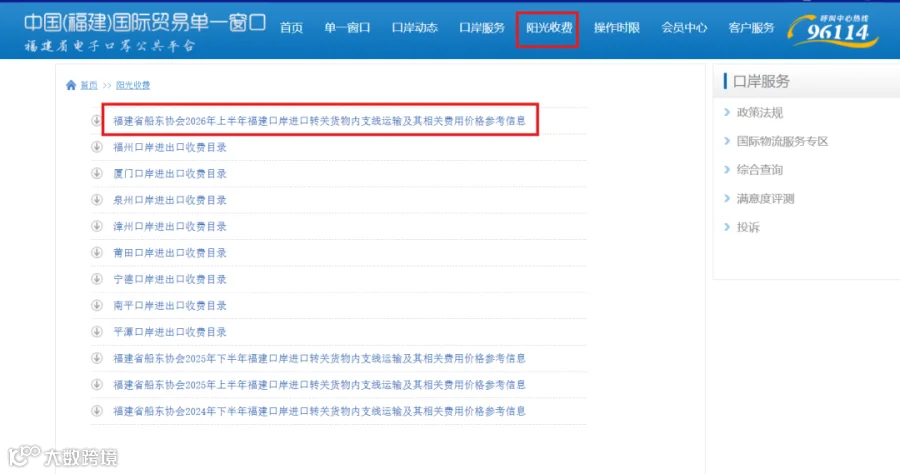
Task: Open the 会员中心 navigation menu
Action: (x=684, y=28)
